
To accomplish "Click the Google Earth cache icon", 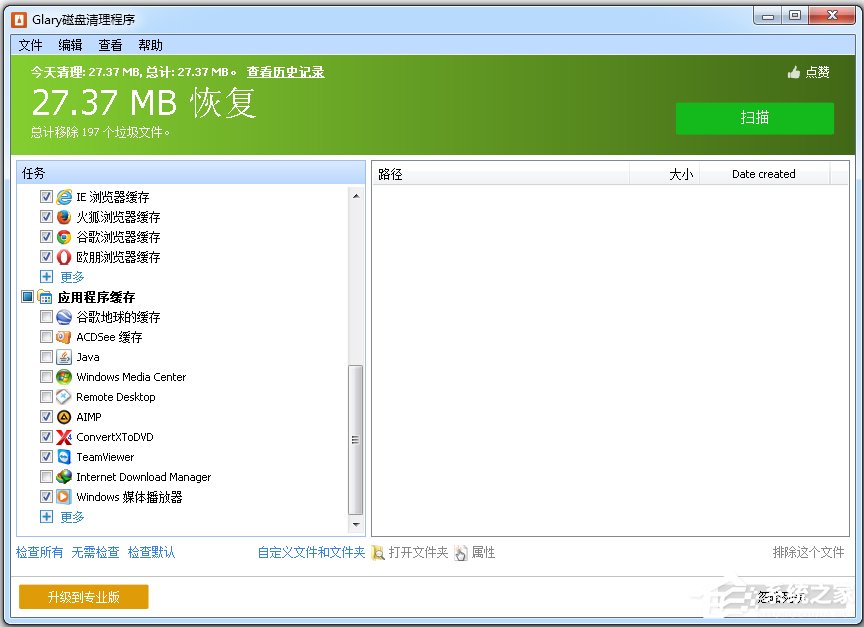I will [x=64, y=317].
